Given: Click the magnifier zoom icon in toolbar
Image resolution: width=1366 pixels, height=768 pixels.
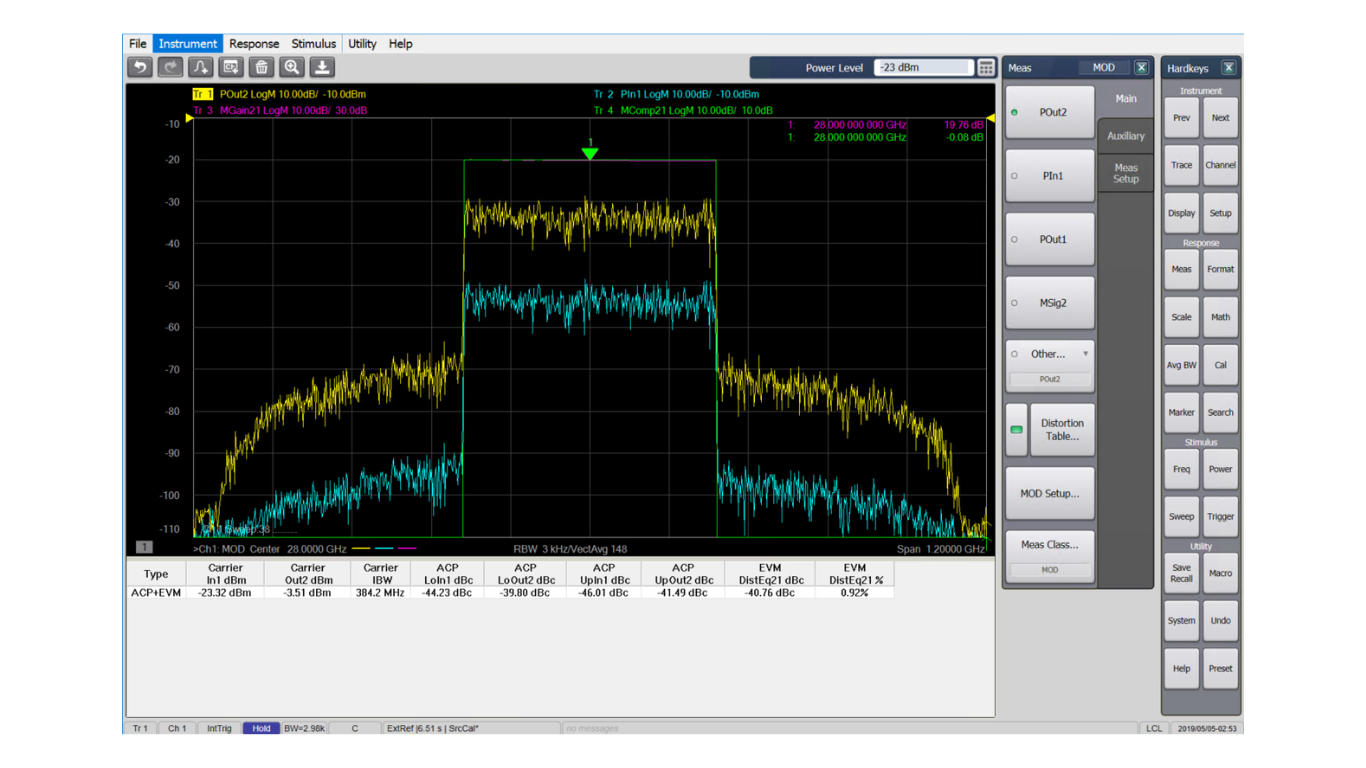Looking at the screenshot, I should point(292,67).
